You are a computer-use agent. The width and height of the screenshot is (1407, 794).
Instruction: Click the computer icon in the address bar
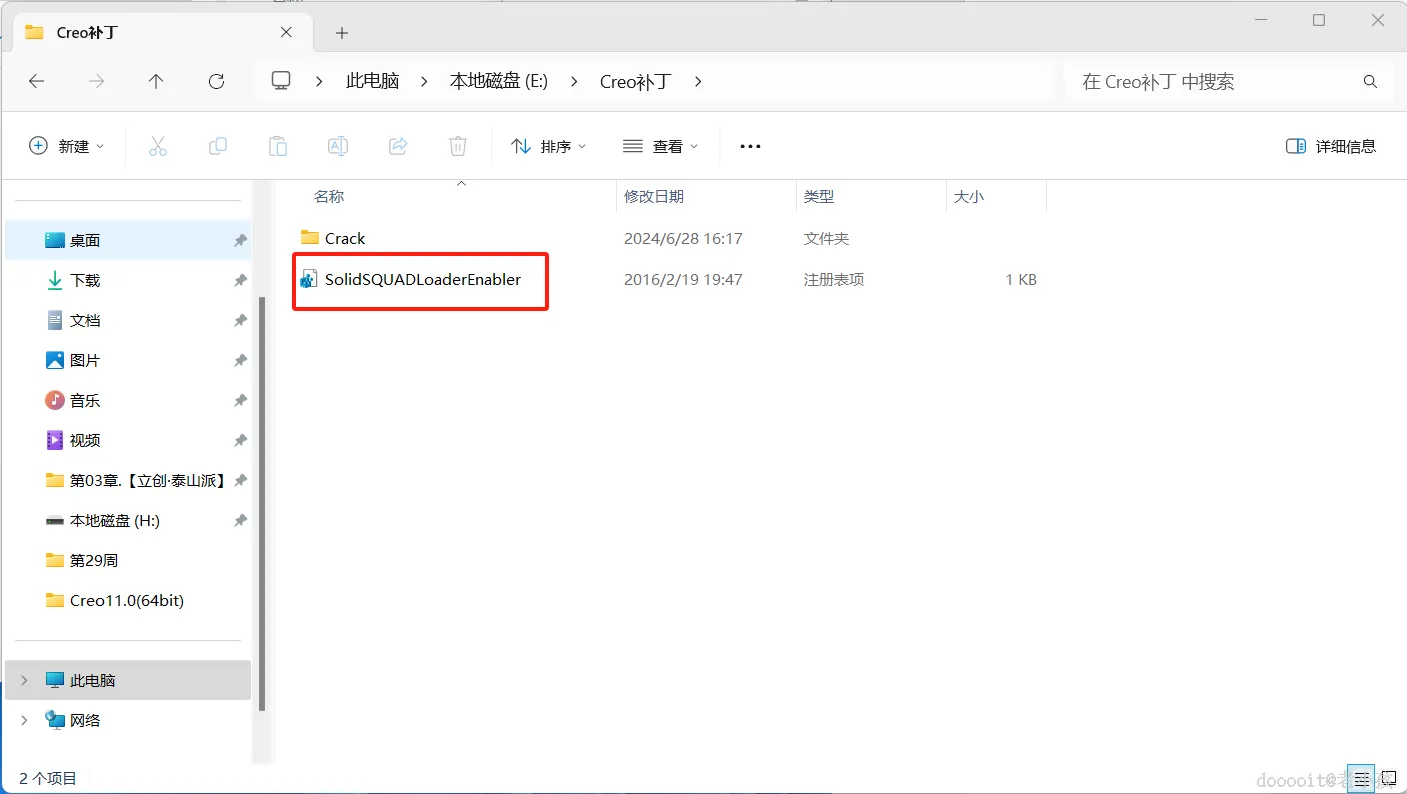(281, 81)
